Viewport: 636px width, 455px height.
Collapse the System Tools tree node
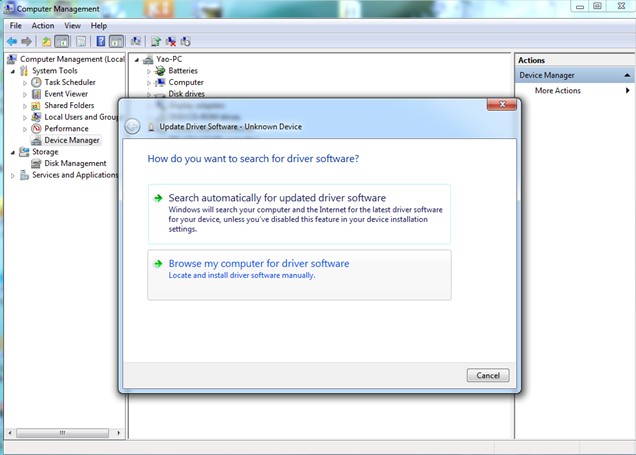click(13, 71)
